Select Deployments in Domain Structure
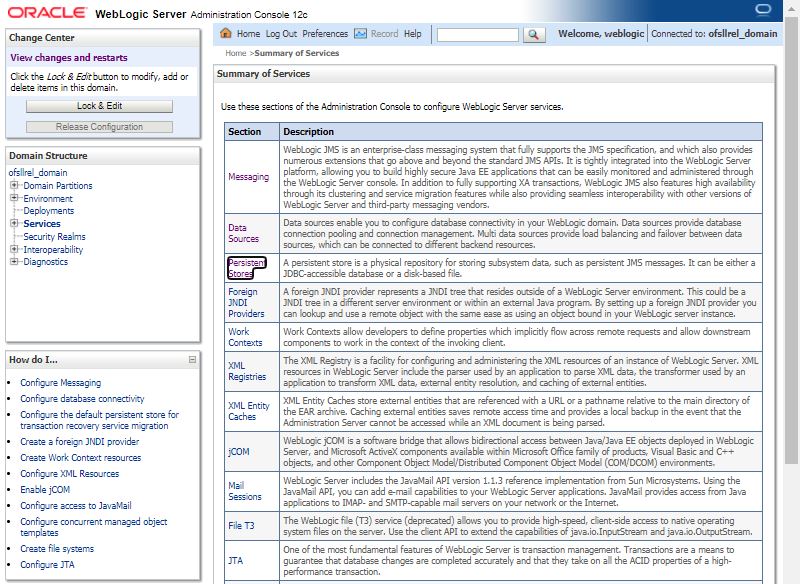Viewport: 800px width, 584px height. tap(48, 211)
